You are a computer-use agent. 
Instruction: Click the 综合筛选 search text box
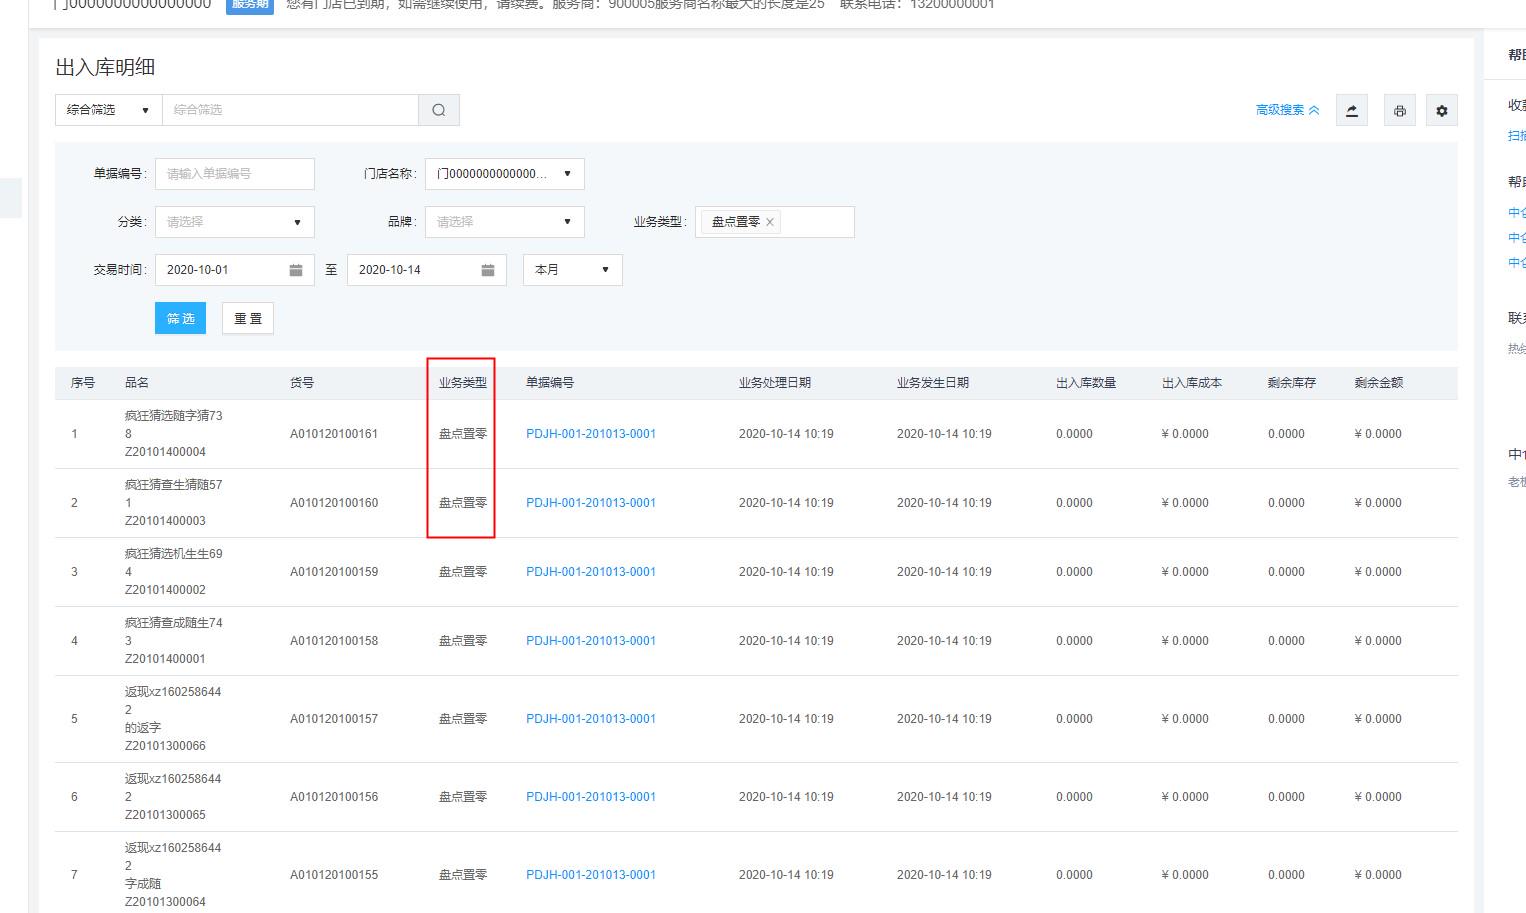coord(290,110)
